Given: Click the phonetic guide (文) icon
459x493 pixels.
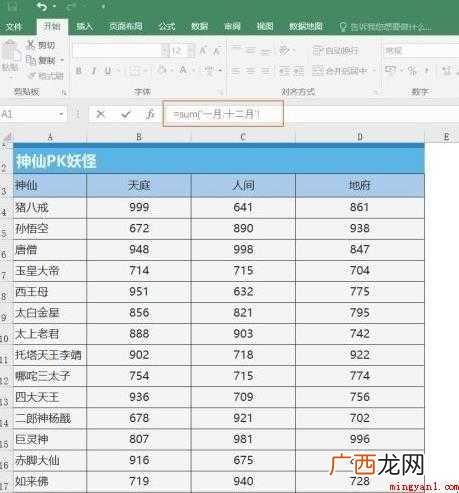Looking at the screenshot, I should click(209, 70).
